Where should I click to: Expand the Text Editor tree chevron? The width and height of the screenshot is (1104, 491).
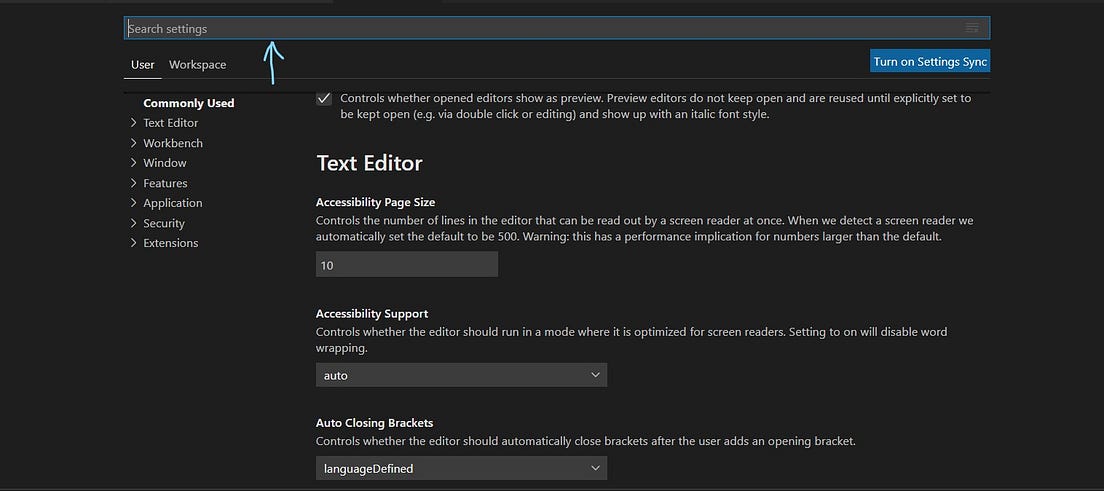pyautogui.click(x=134, y=123)
